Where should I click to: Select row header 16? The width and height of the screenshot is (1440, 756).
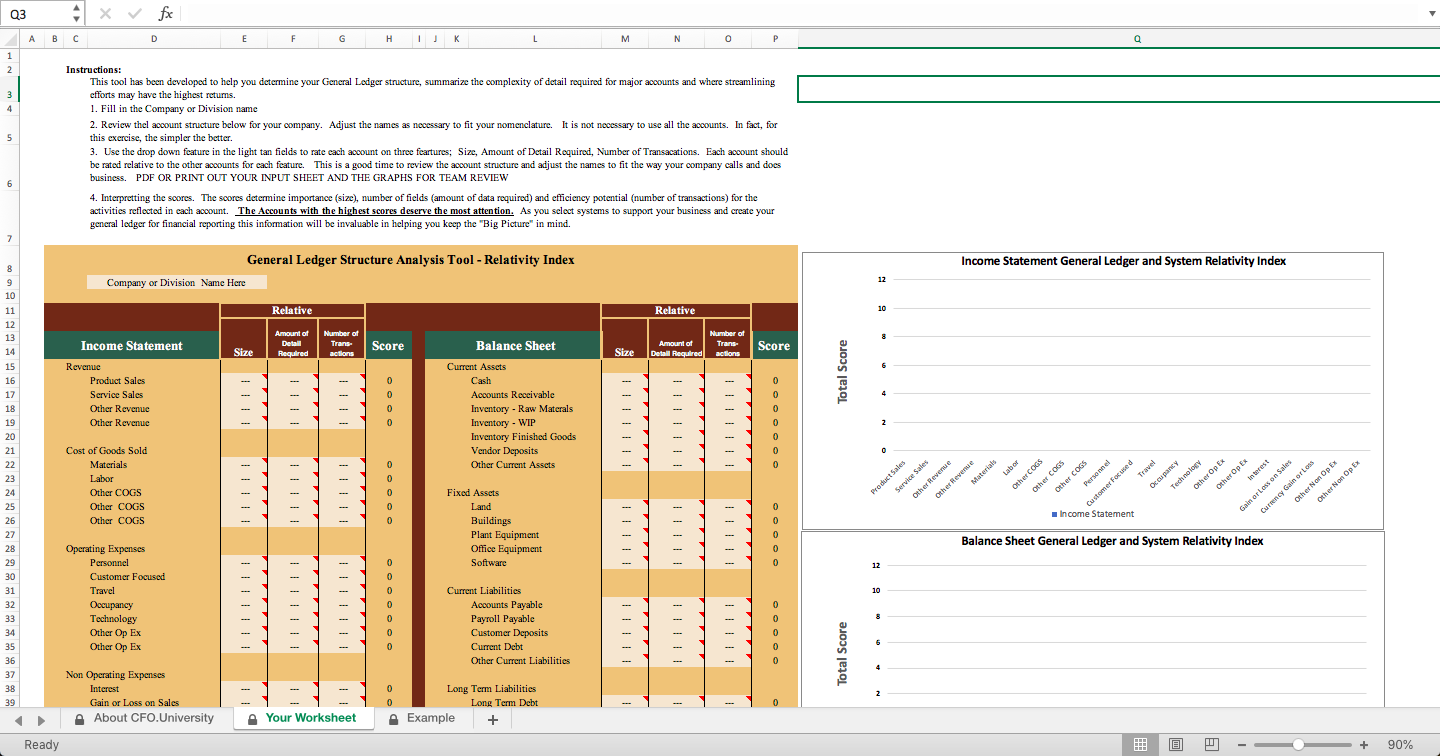point(9,381)
